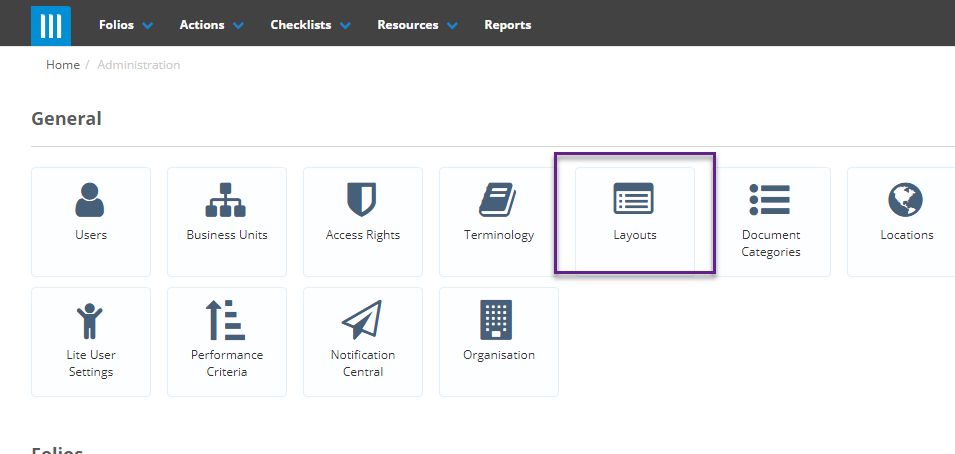955x454 pixels.
Task: Expand the Checklists dropdown chevron
Action: click(x=345, y=26)
